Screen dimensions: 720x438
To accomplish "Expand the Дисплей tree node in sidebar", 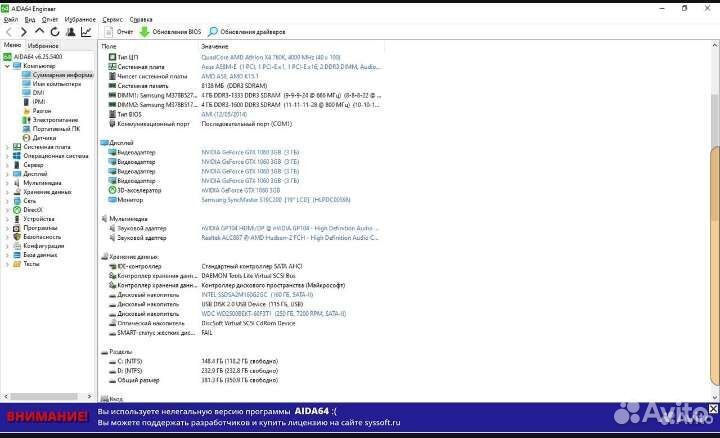I will click(x=7, y=174).
